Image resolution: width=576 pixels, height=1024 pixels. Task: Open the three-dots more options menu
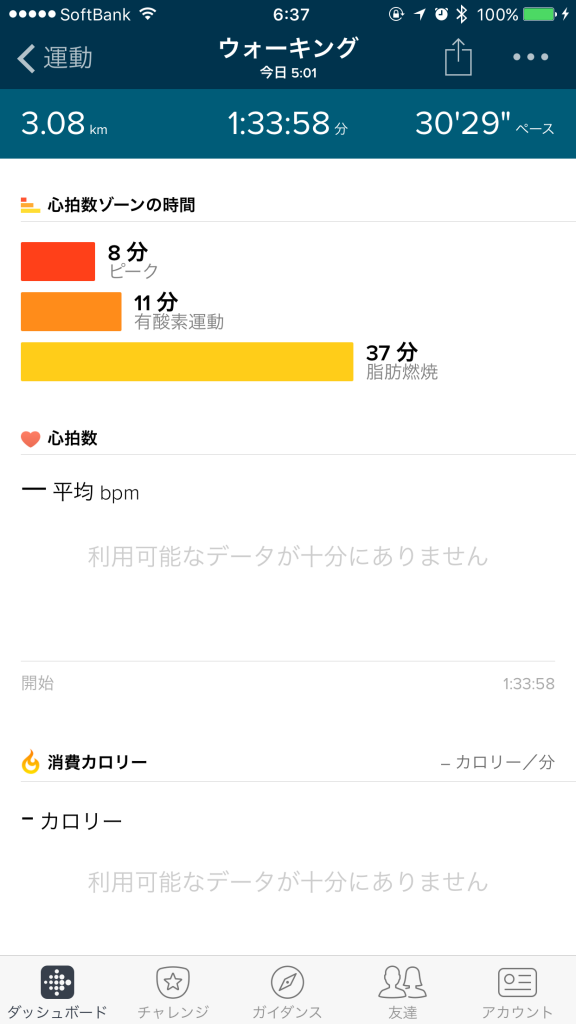click(x=530, y=57)
